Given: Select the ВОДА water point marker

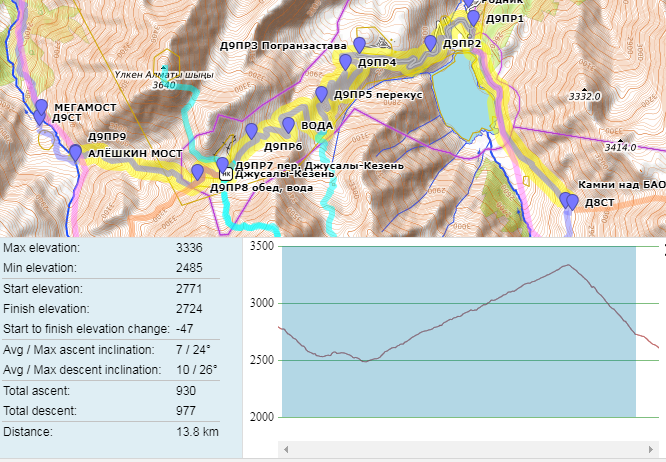Looking at the screenshot, I should [288, 125].
